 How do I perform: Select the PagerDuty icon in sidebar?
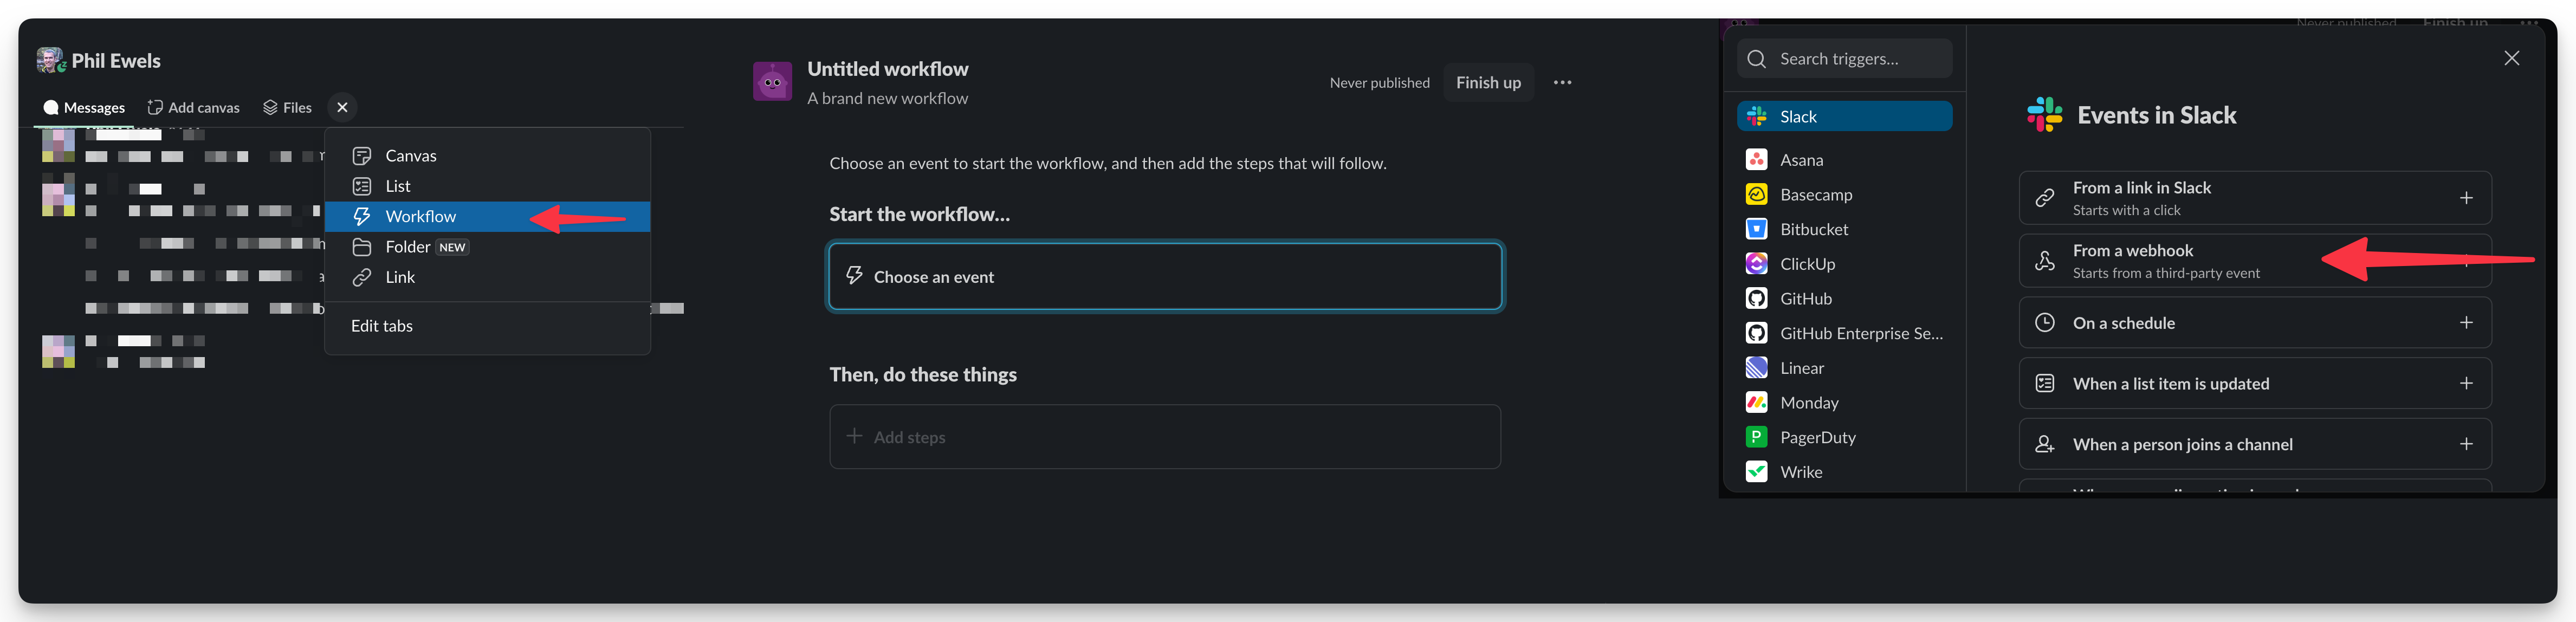coord(1756,437)
